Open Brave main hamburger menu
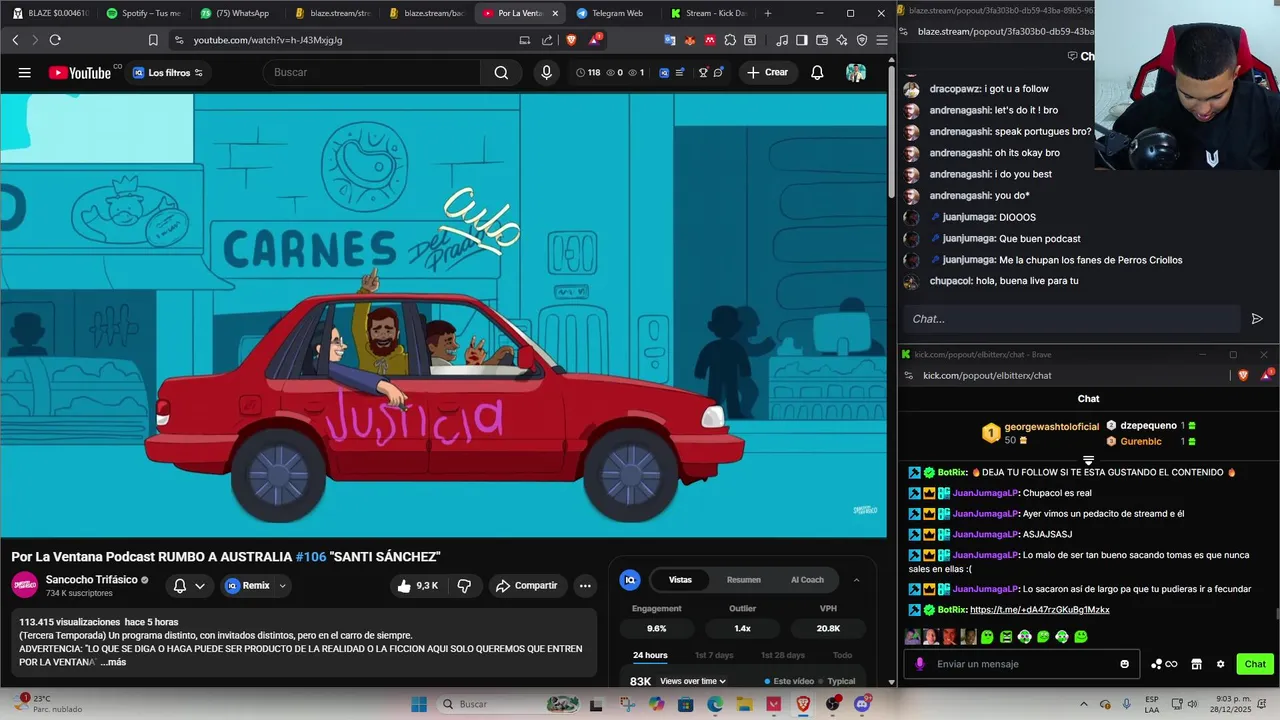1280x720 pixels. pos(881,40)
